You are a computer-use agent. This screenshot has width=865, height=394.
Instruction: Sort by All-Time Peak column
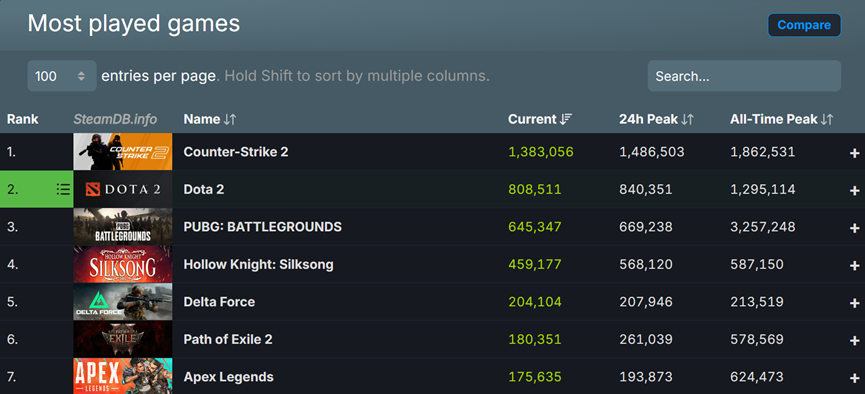[x=782, y=119]
